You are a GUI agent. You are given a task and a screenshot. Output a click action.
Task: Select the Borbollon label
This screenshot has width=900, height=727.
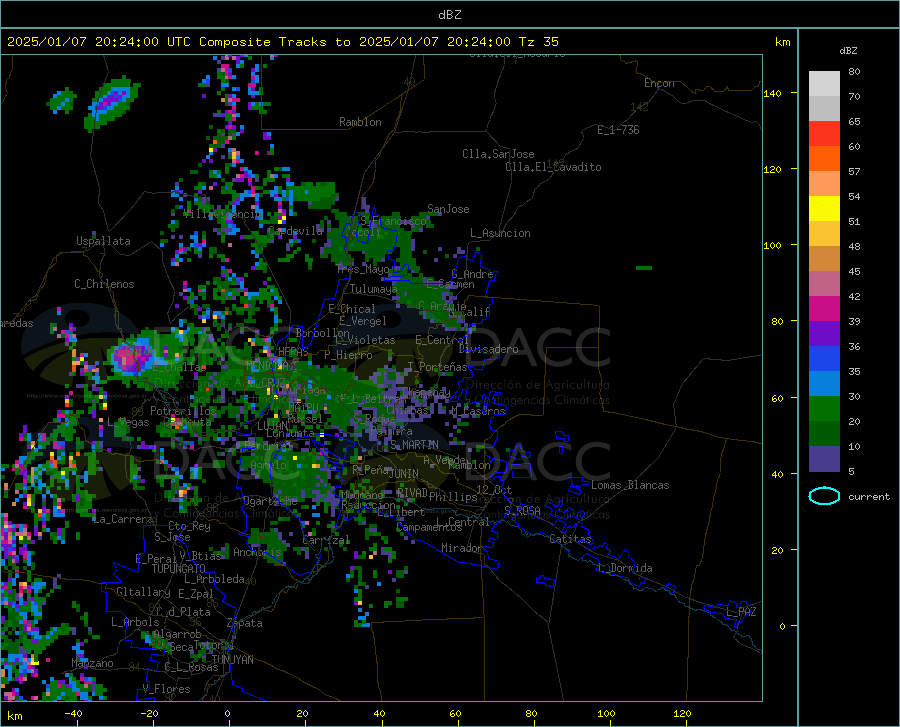[x=323, y=333]
